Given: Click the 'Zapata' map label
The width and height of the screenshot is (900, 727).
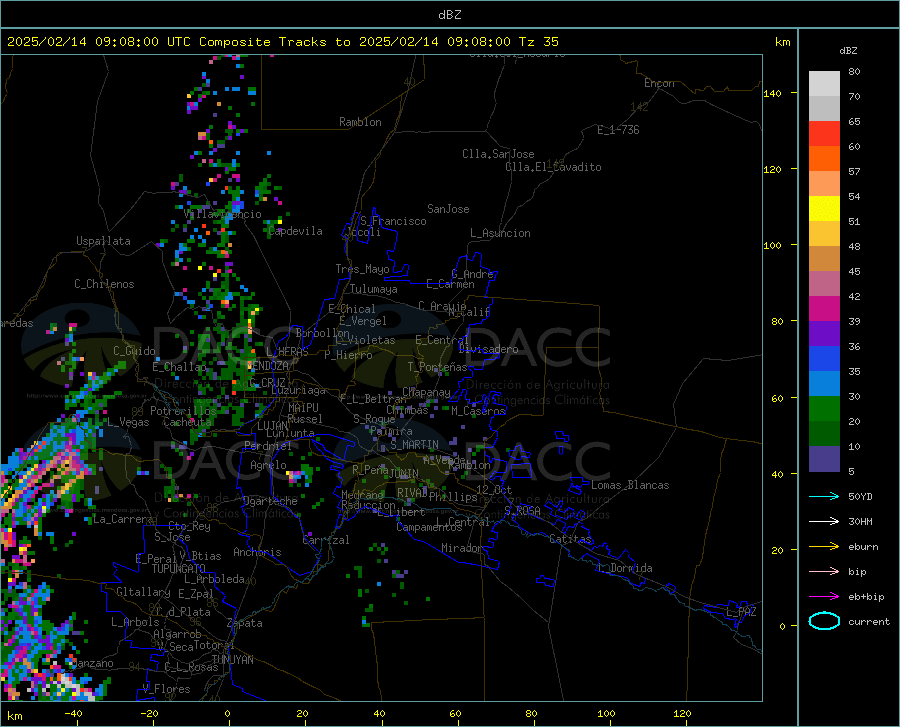Looking at the screenshot, I should 245,623.
